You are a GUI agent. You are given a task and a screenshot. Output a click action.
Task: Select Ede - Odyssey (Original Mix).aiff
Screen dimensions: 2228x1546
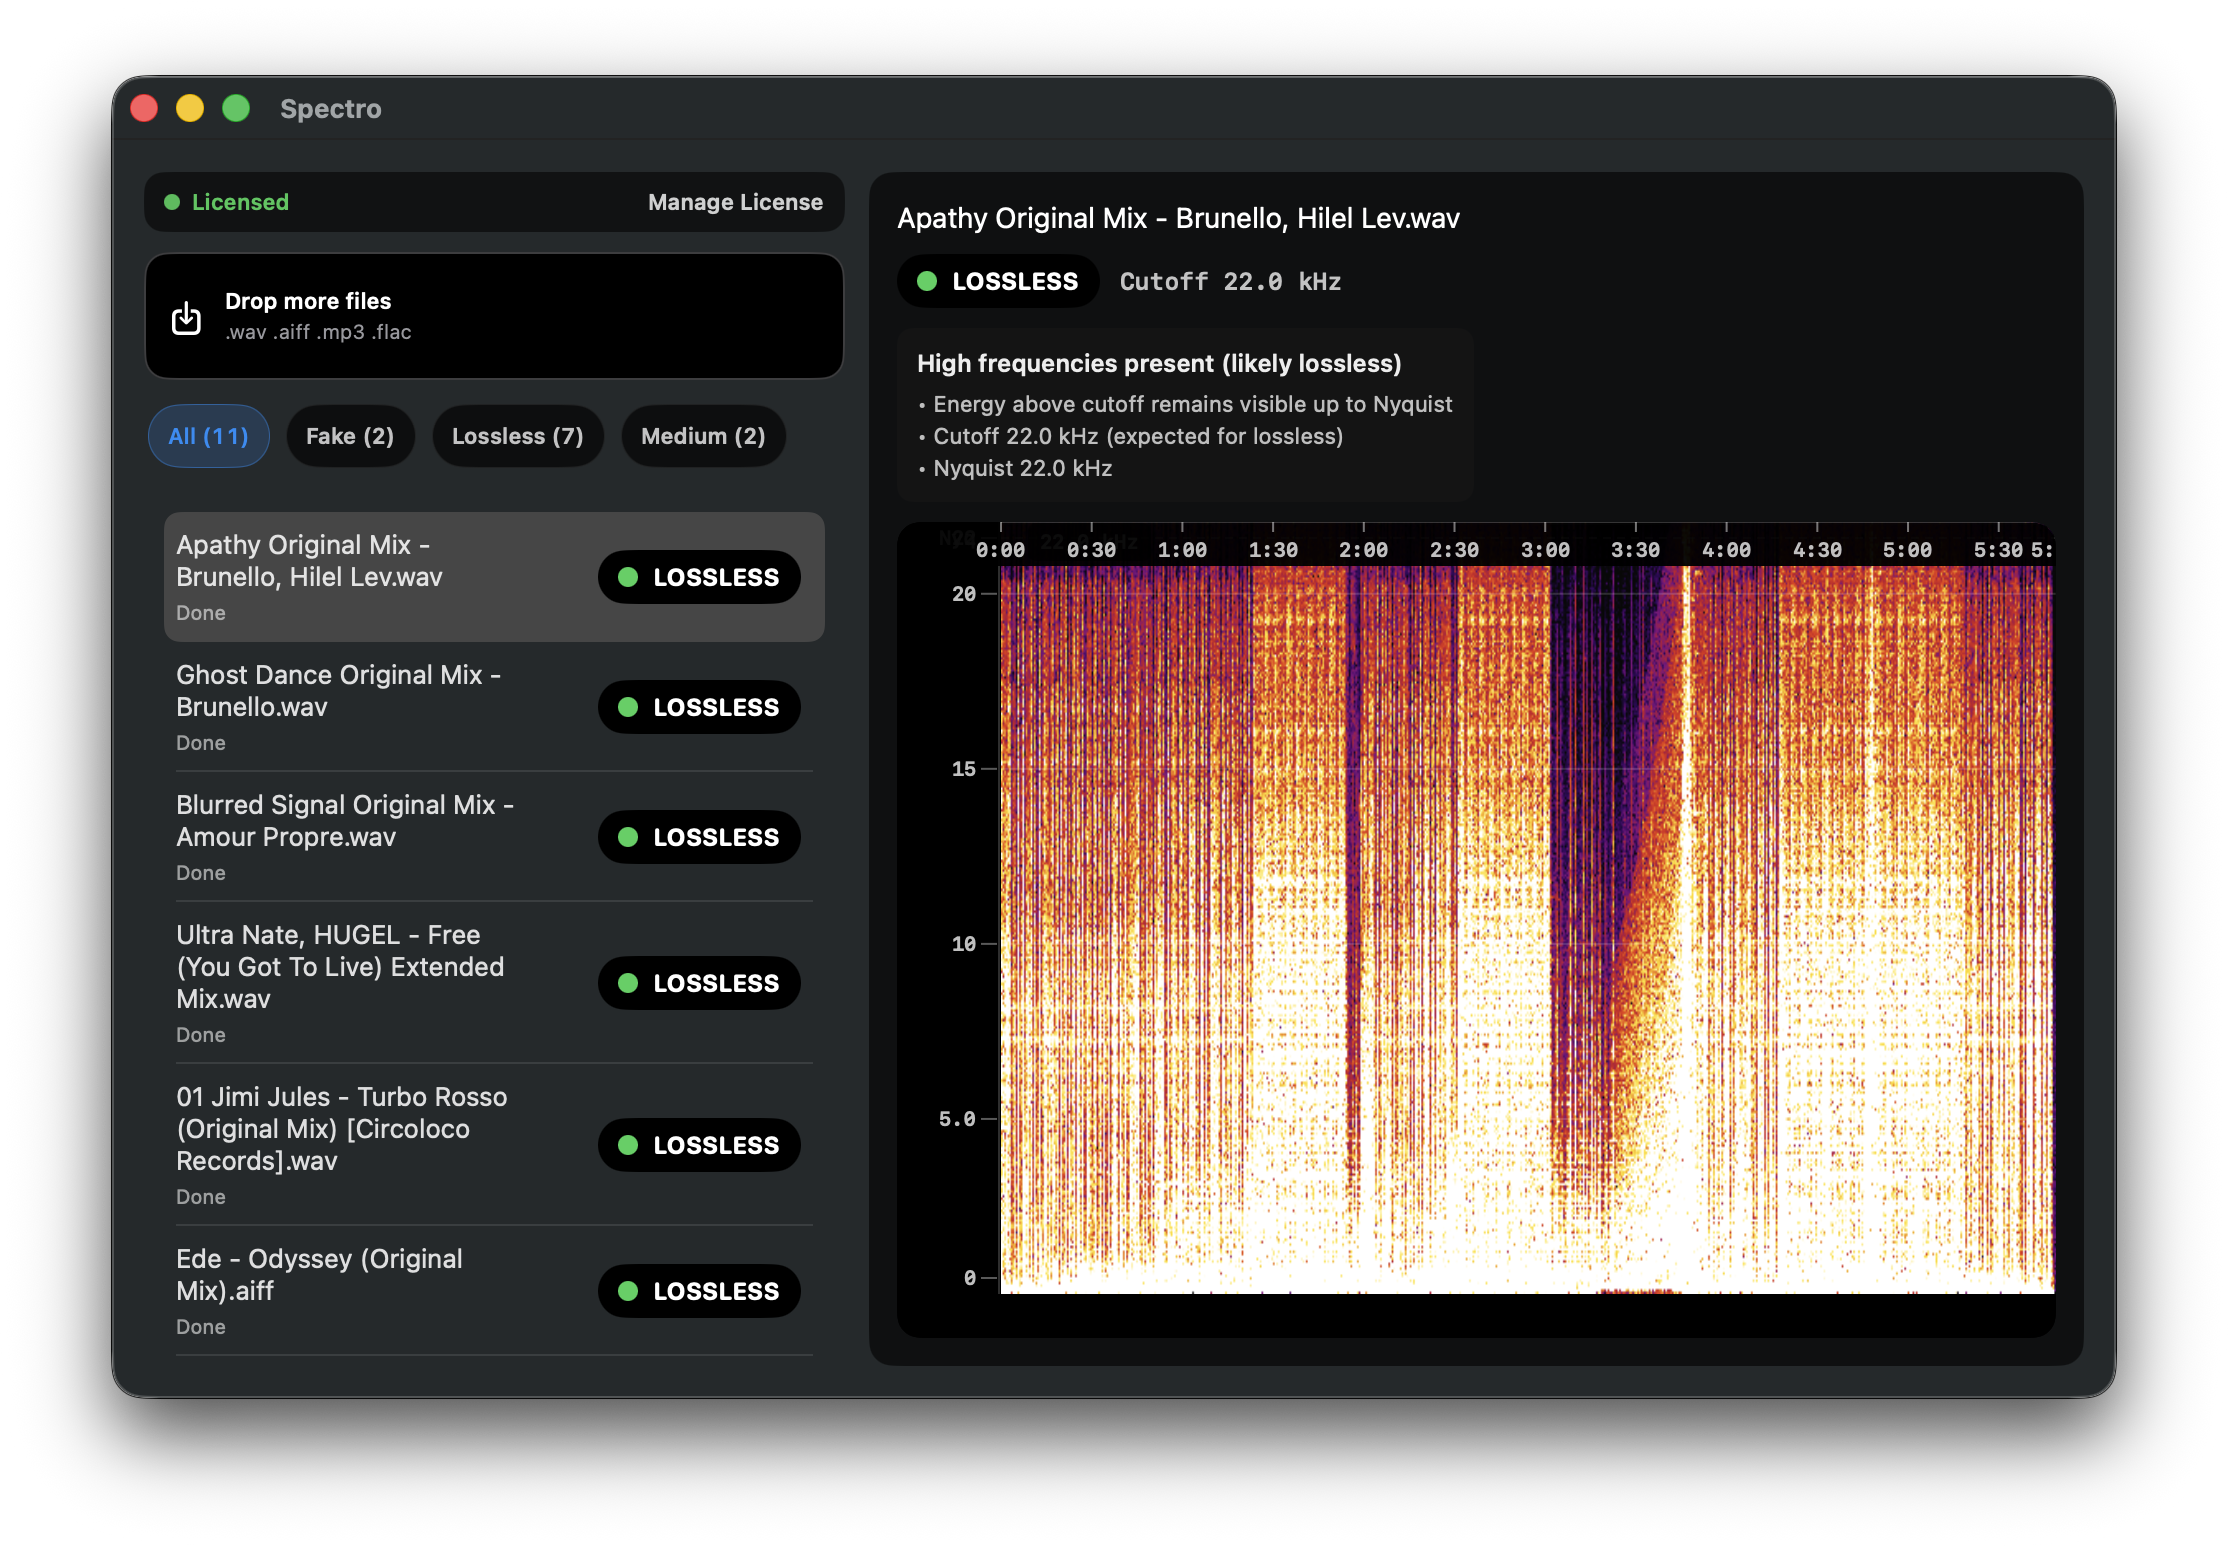(320, 1275)
